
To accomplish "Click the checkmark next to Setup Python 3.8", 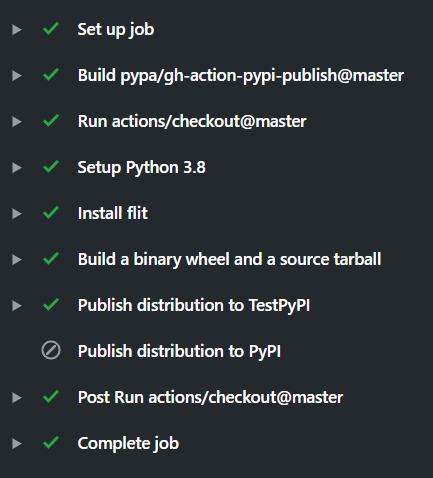I will coord(51,167).
